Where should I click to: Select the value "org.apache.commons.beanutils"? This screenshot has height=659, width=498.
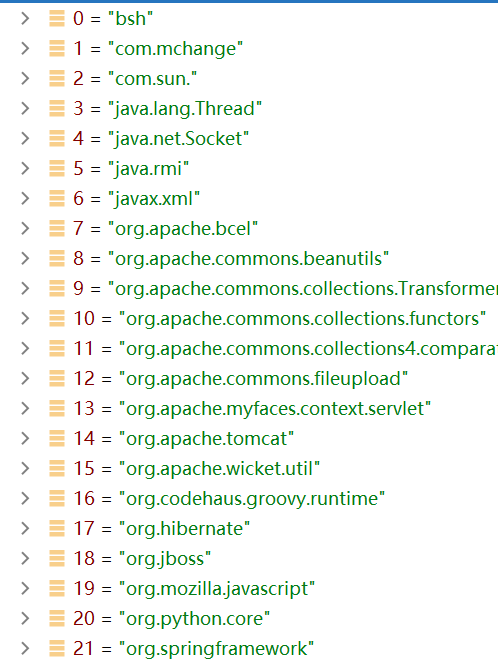248,259
